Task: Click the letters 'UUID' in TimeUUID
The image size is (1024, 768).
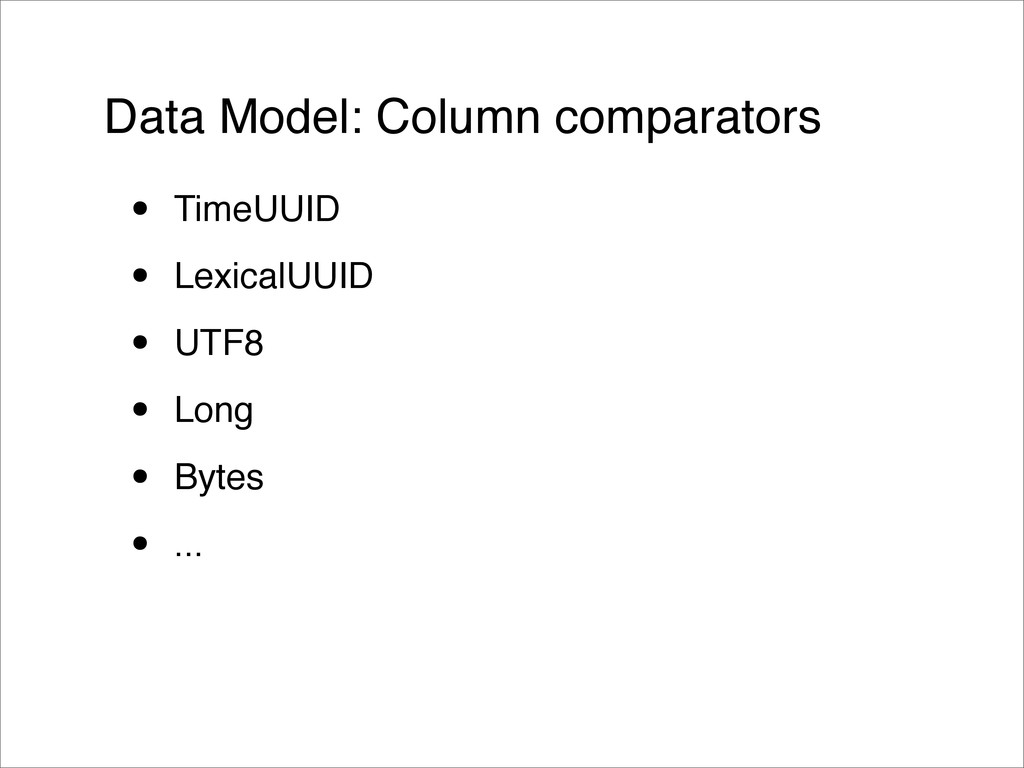Action: pyautogui.click(x=296, y=209)
